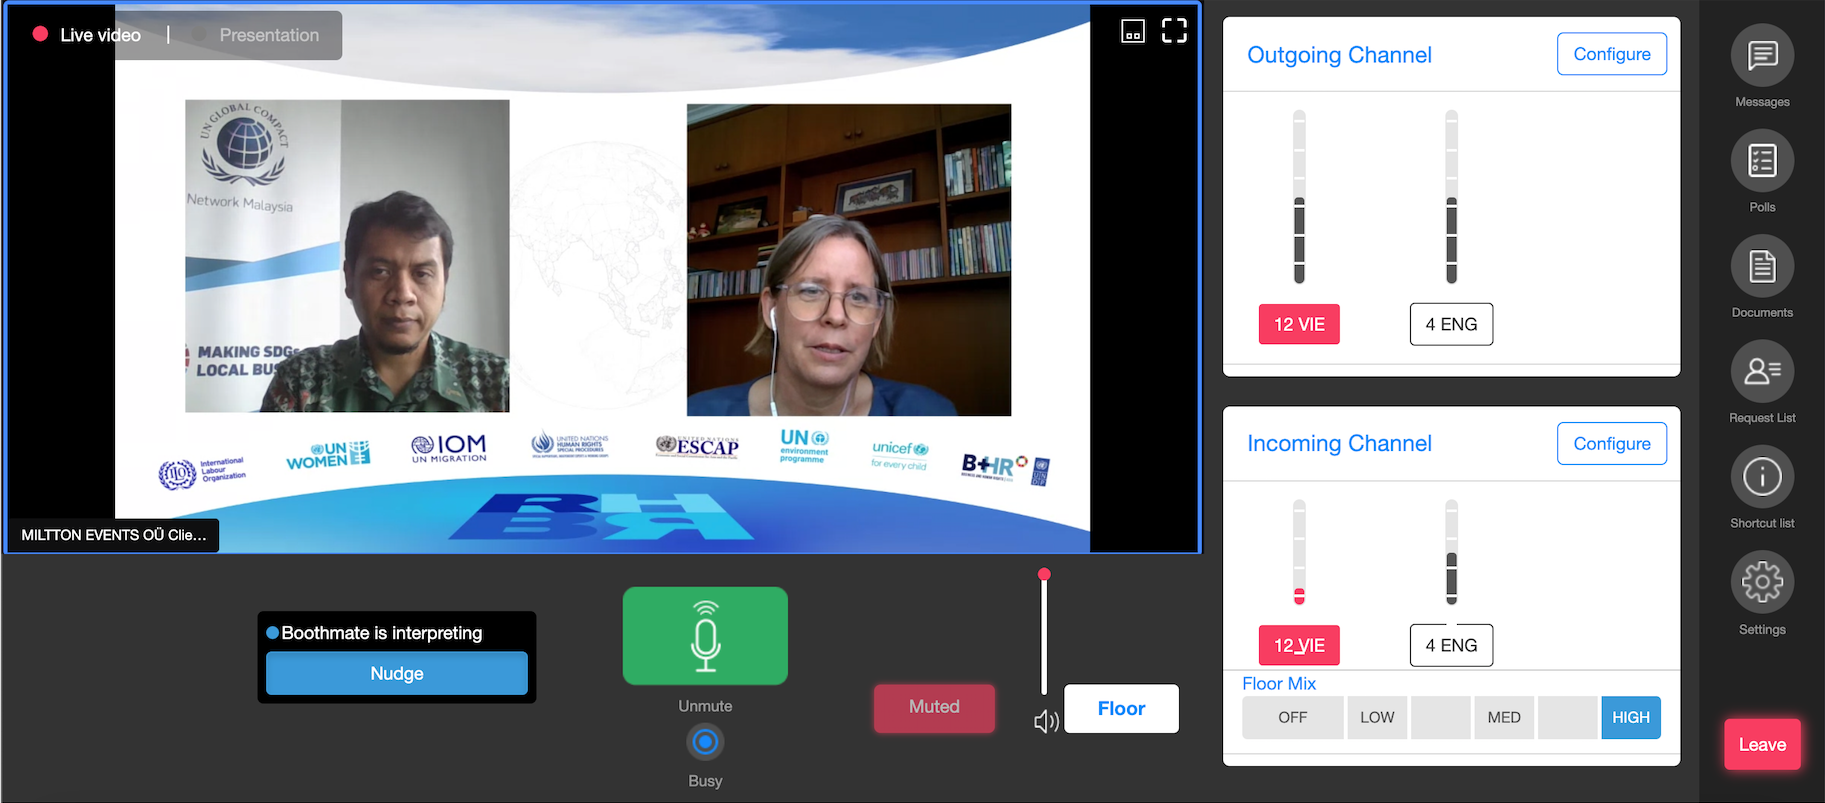Nudge the boothmate
This screenshot has height=803, width=1825.
tap(397, 674)
